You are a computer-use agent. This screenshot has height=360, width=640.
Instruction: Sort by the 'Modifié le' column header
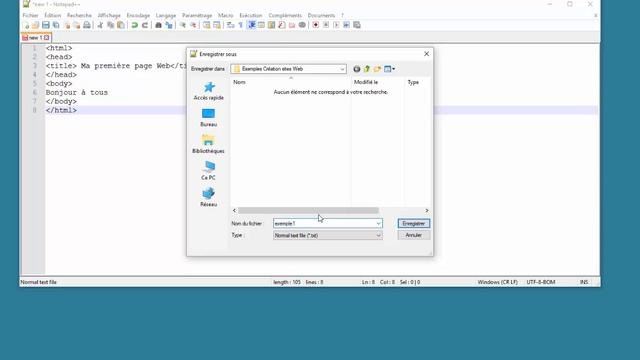(378, 82)
